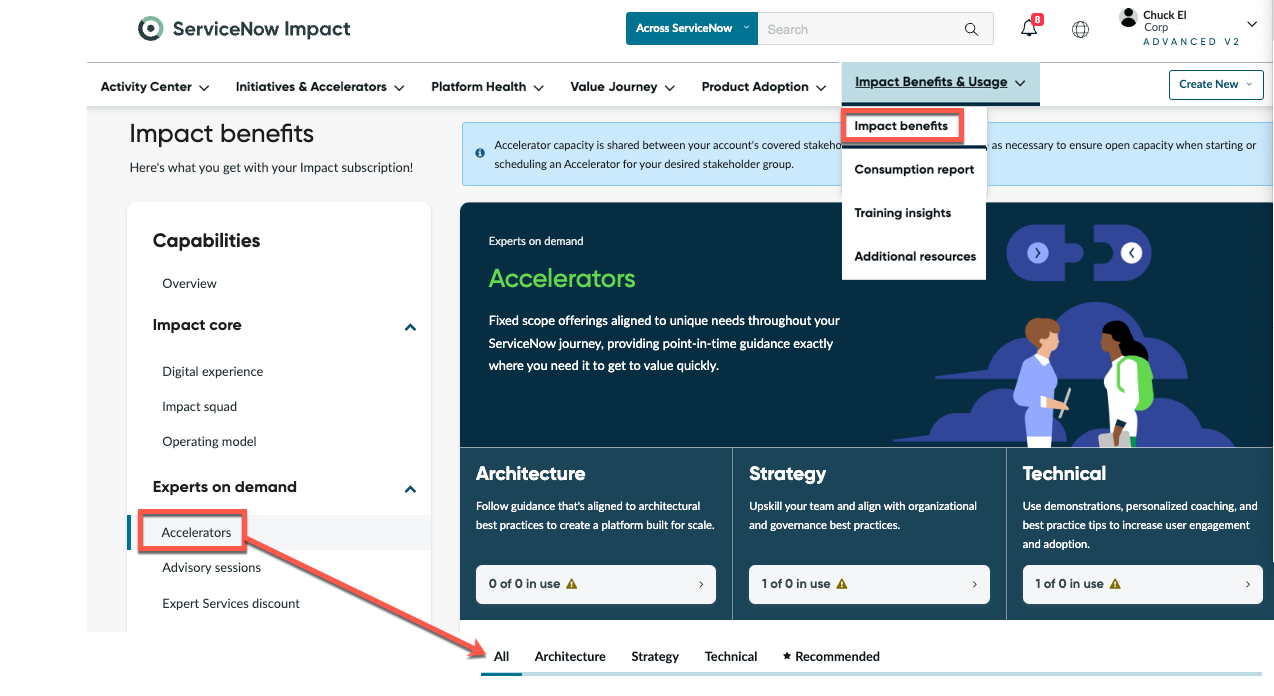
Task: Open Architecture 0 of 0 in use button
Action: (x=596, y=584)
